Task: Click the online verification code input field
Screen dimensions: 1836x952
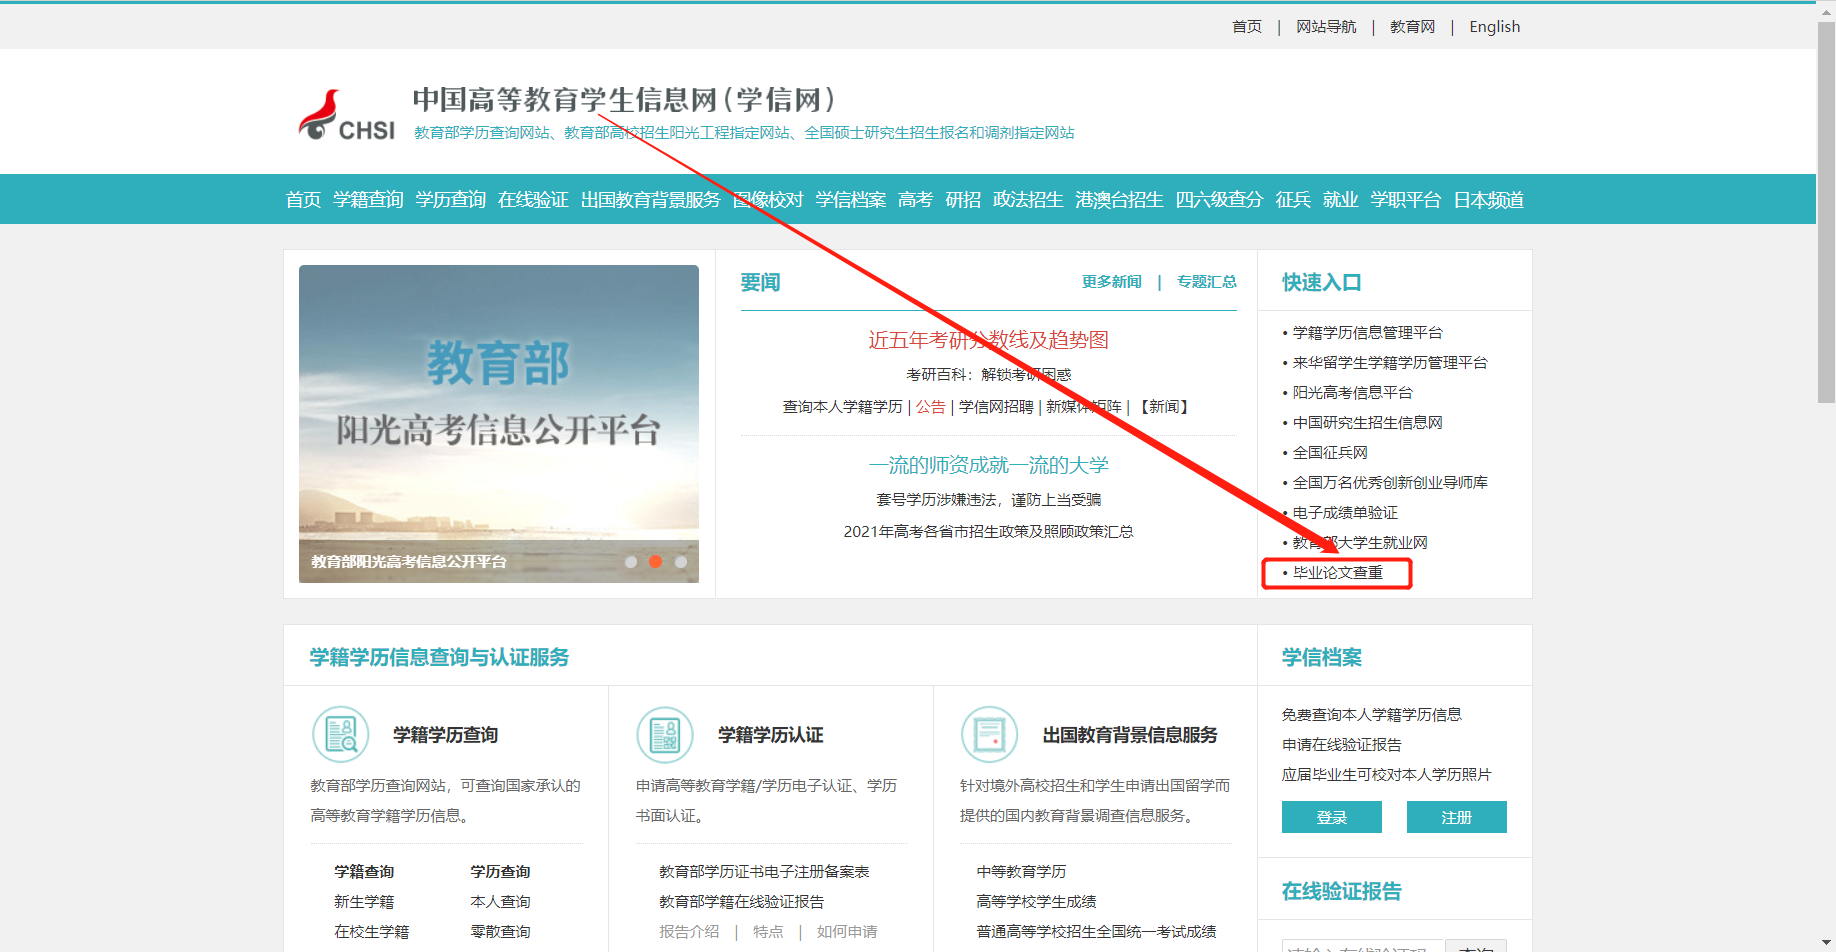Action: pos(1363,946)
